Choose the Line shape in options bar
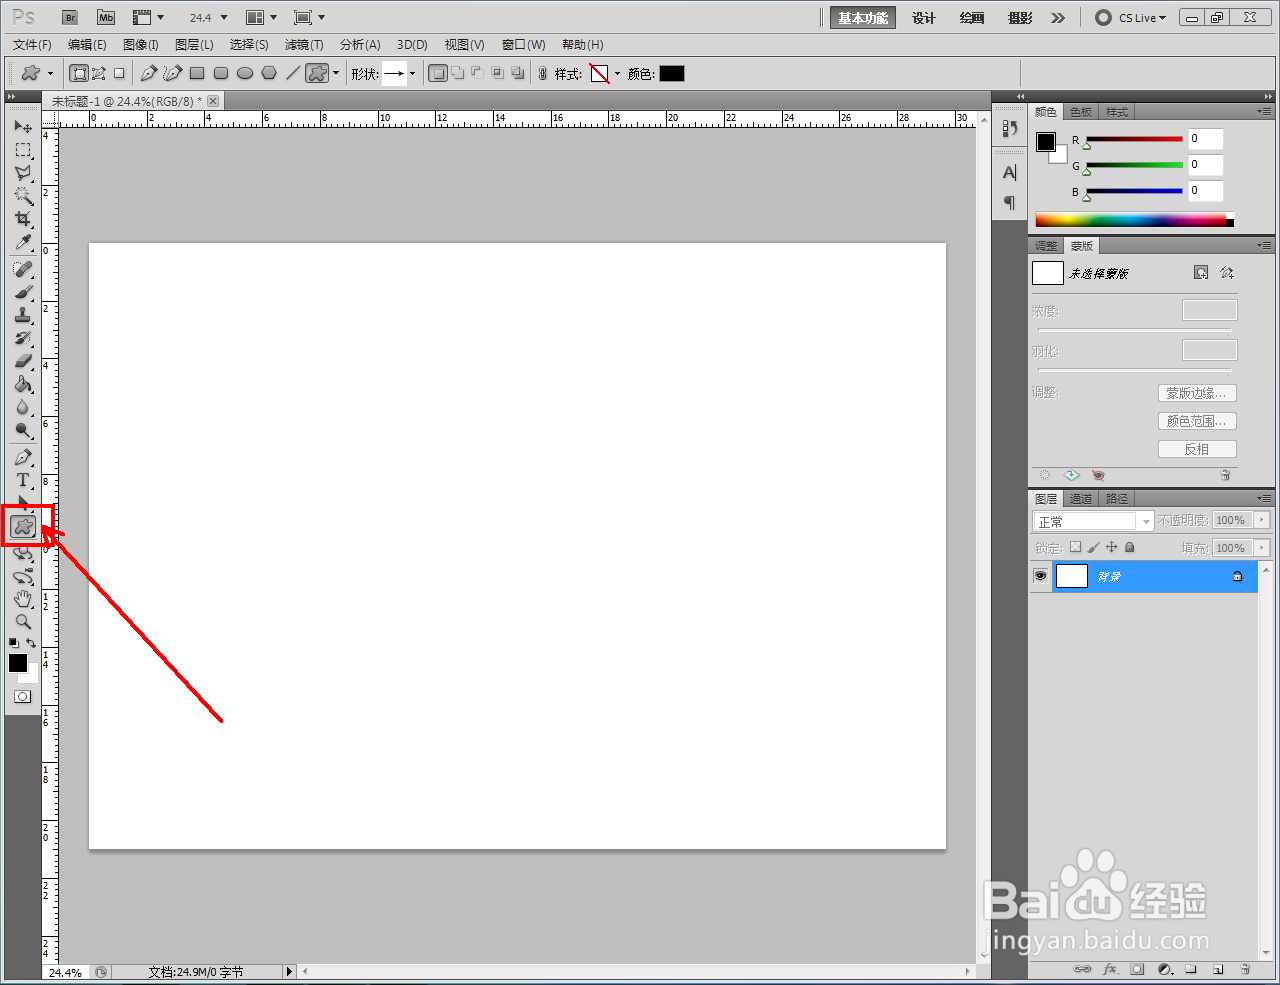 tap(293, 73)
